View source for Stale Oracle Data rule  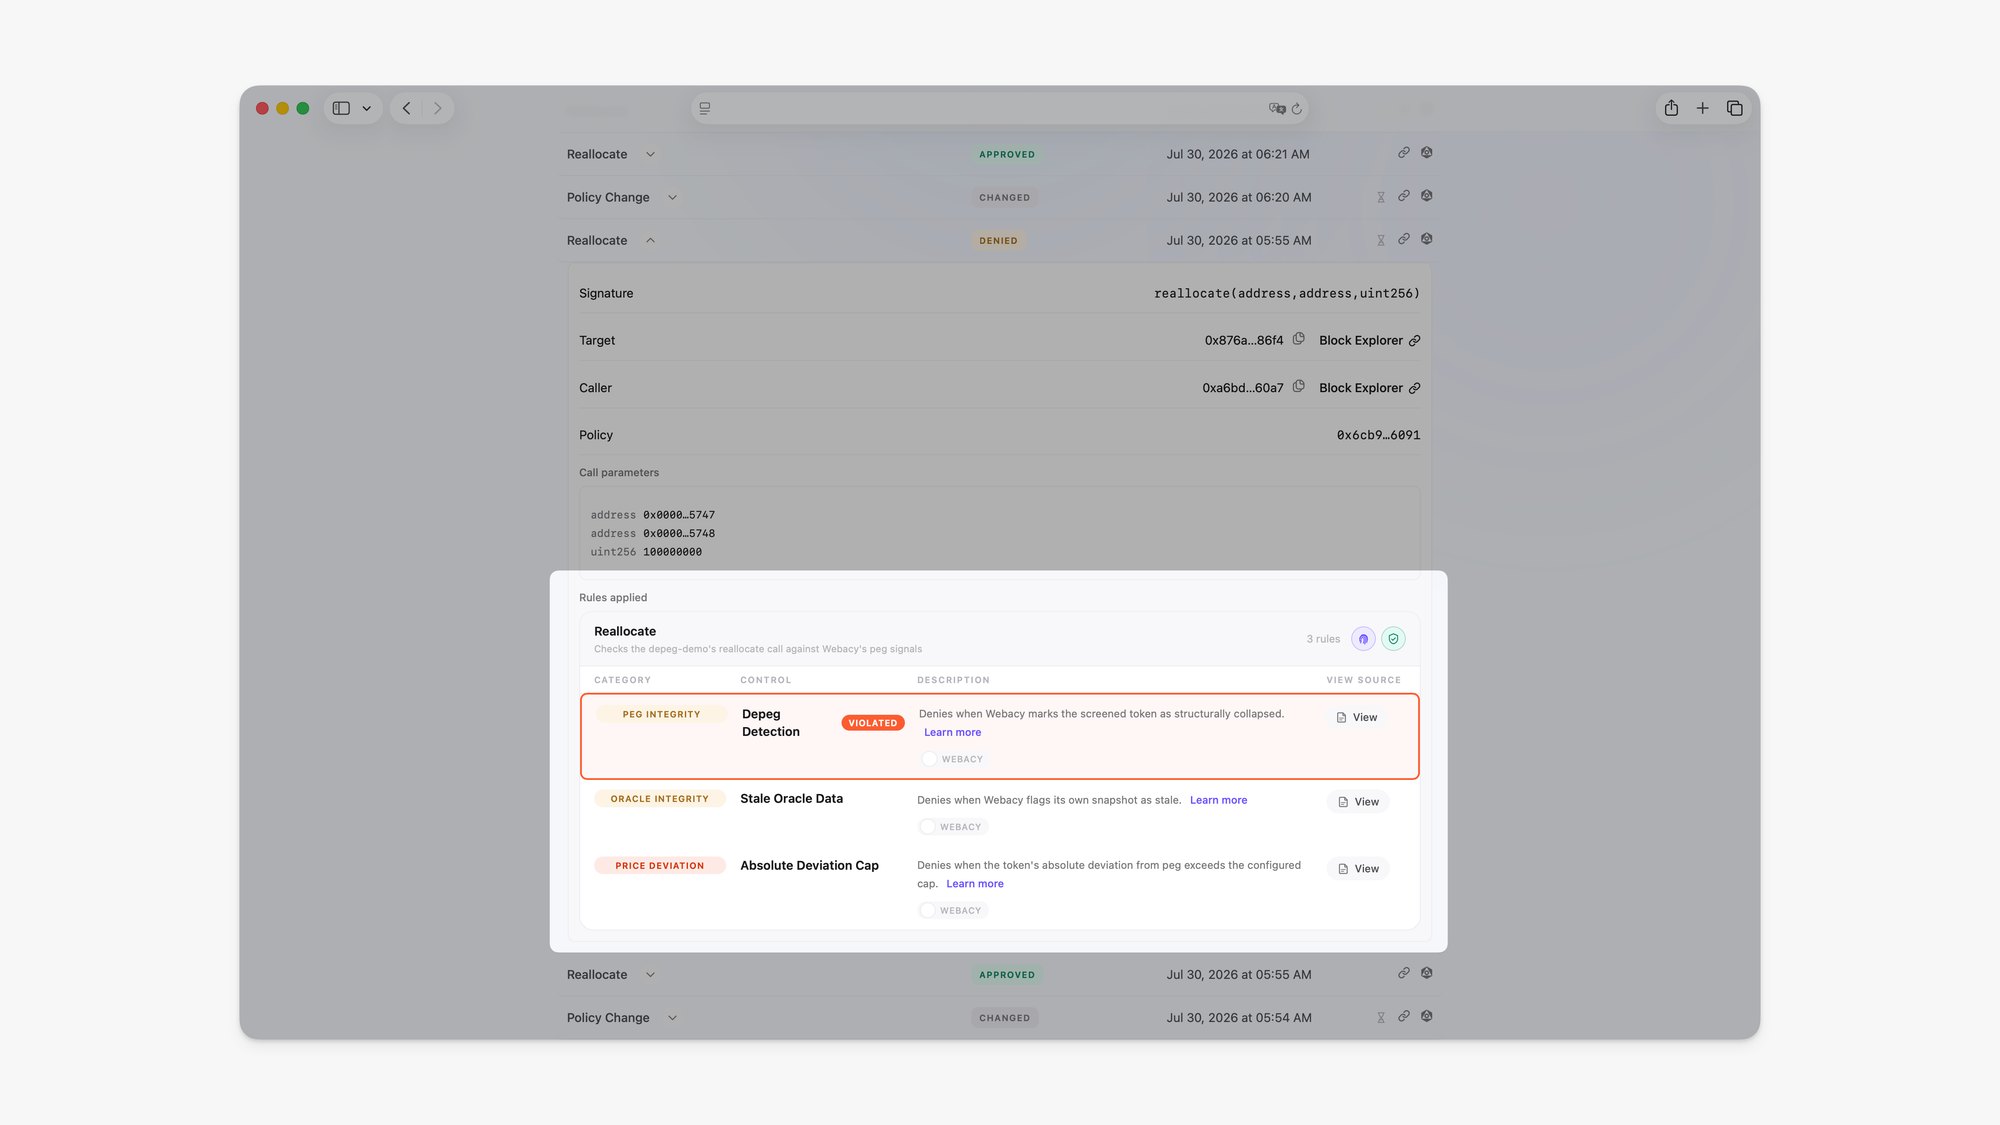point(1358,802)
